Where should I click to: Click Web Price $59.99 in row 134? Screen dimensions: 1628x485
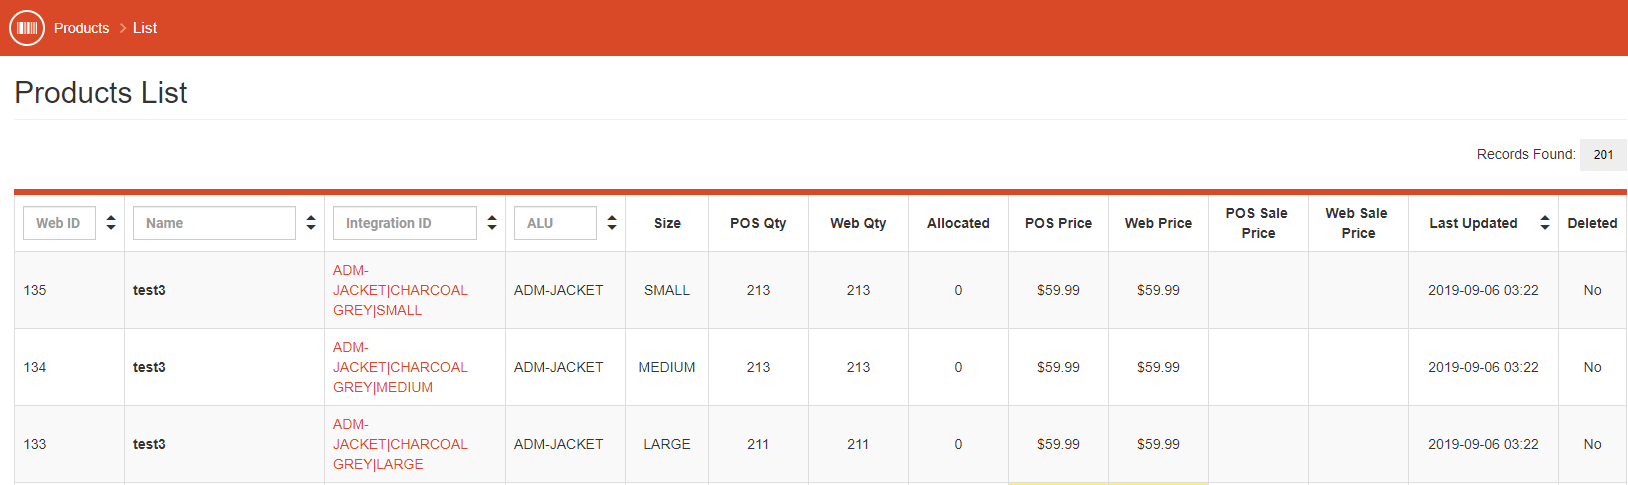tap(1158, 367)
